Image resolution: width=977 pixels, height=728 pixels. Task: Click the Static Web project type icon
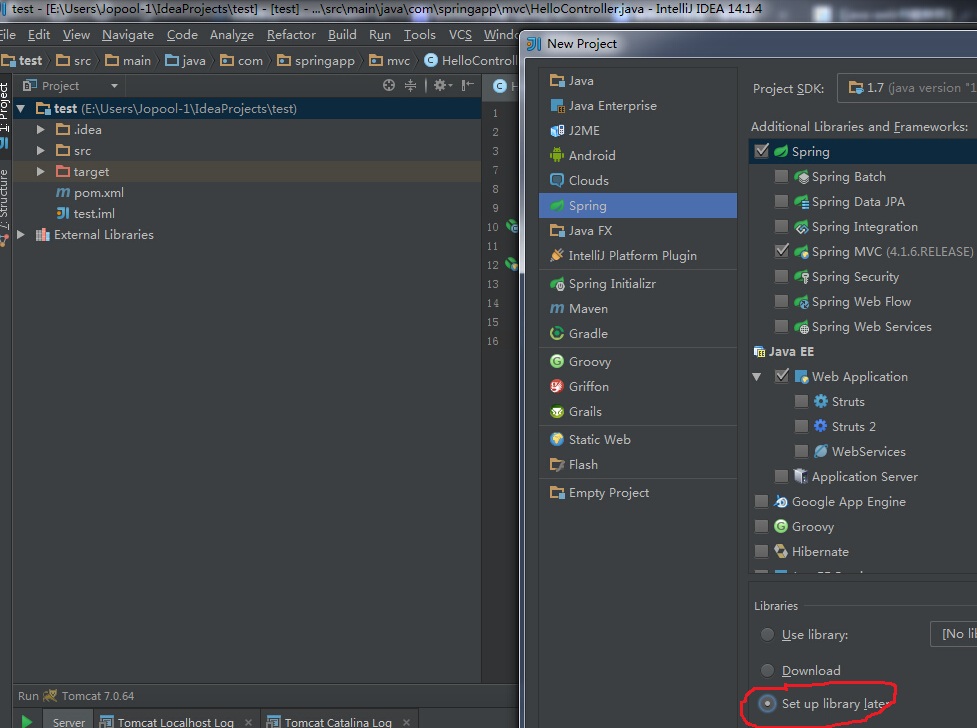pyautogui.click(x=556, y=439)
